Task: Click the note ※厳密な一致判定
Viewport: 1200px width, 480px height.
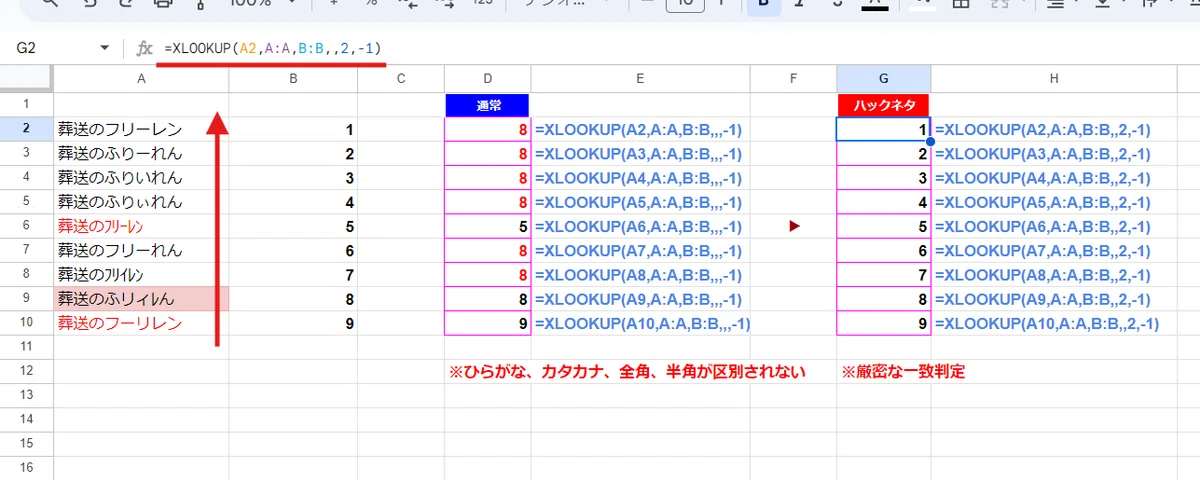Action: pyautogui.click(x=903, y=372)
